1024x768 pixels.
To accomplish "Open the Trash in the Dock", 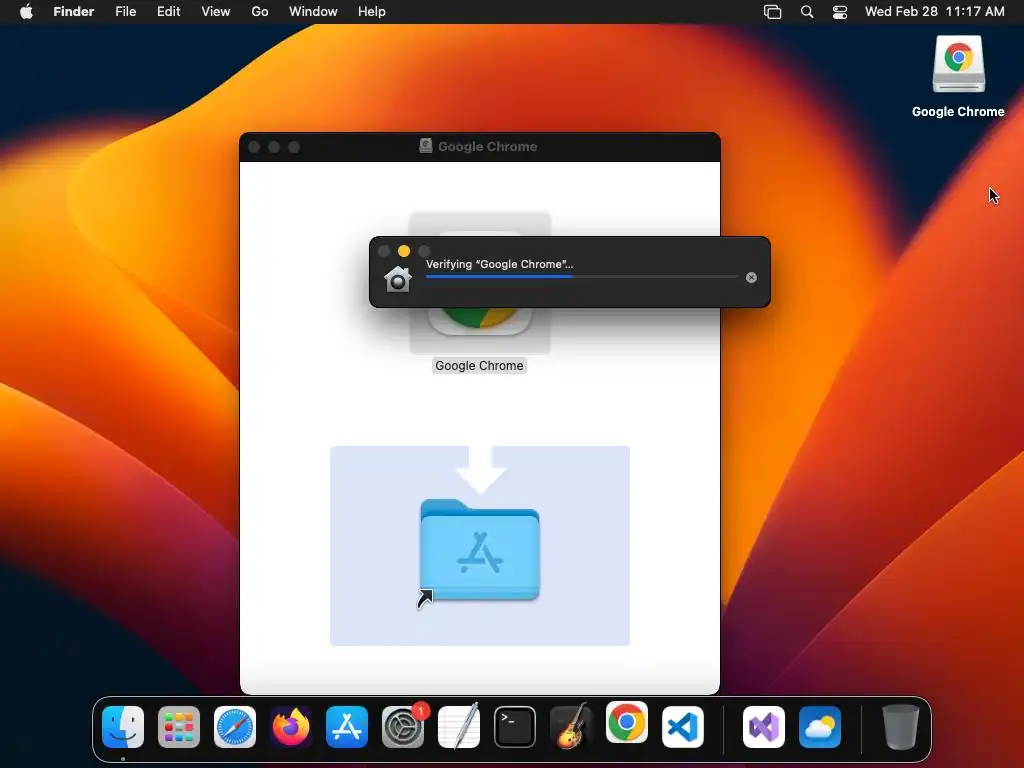I will tap(901, 727).
